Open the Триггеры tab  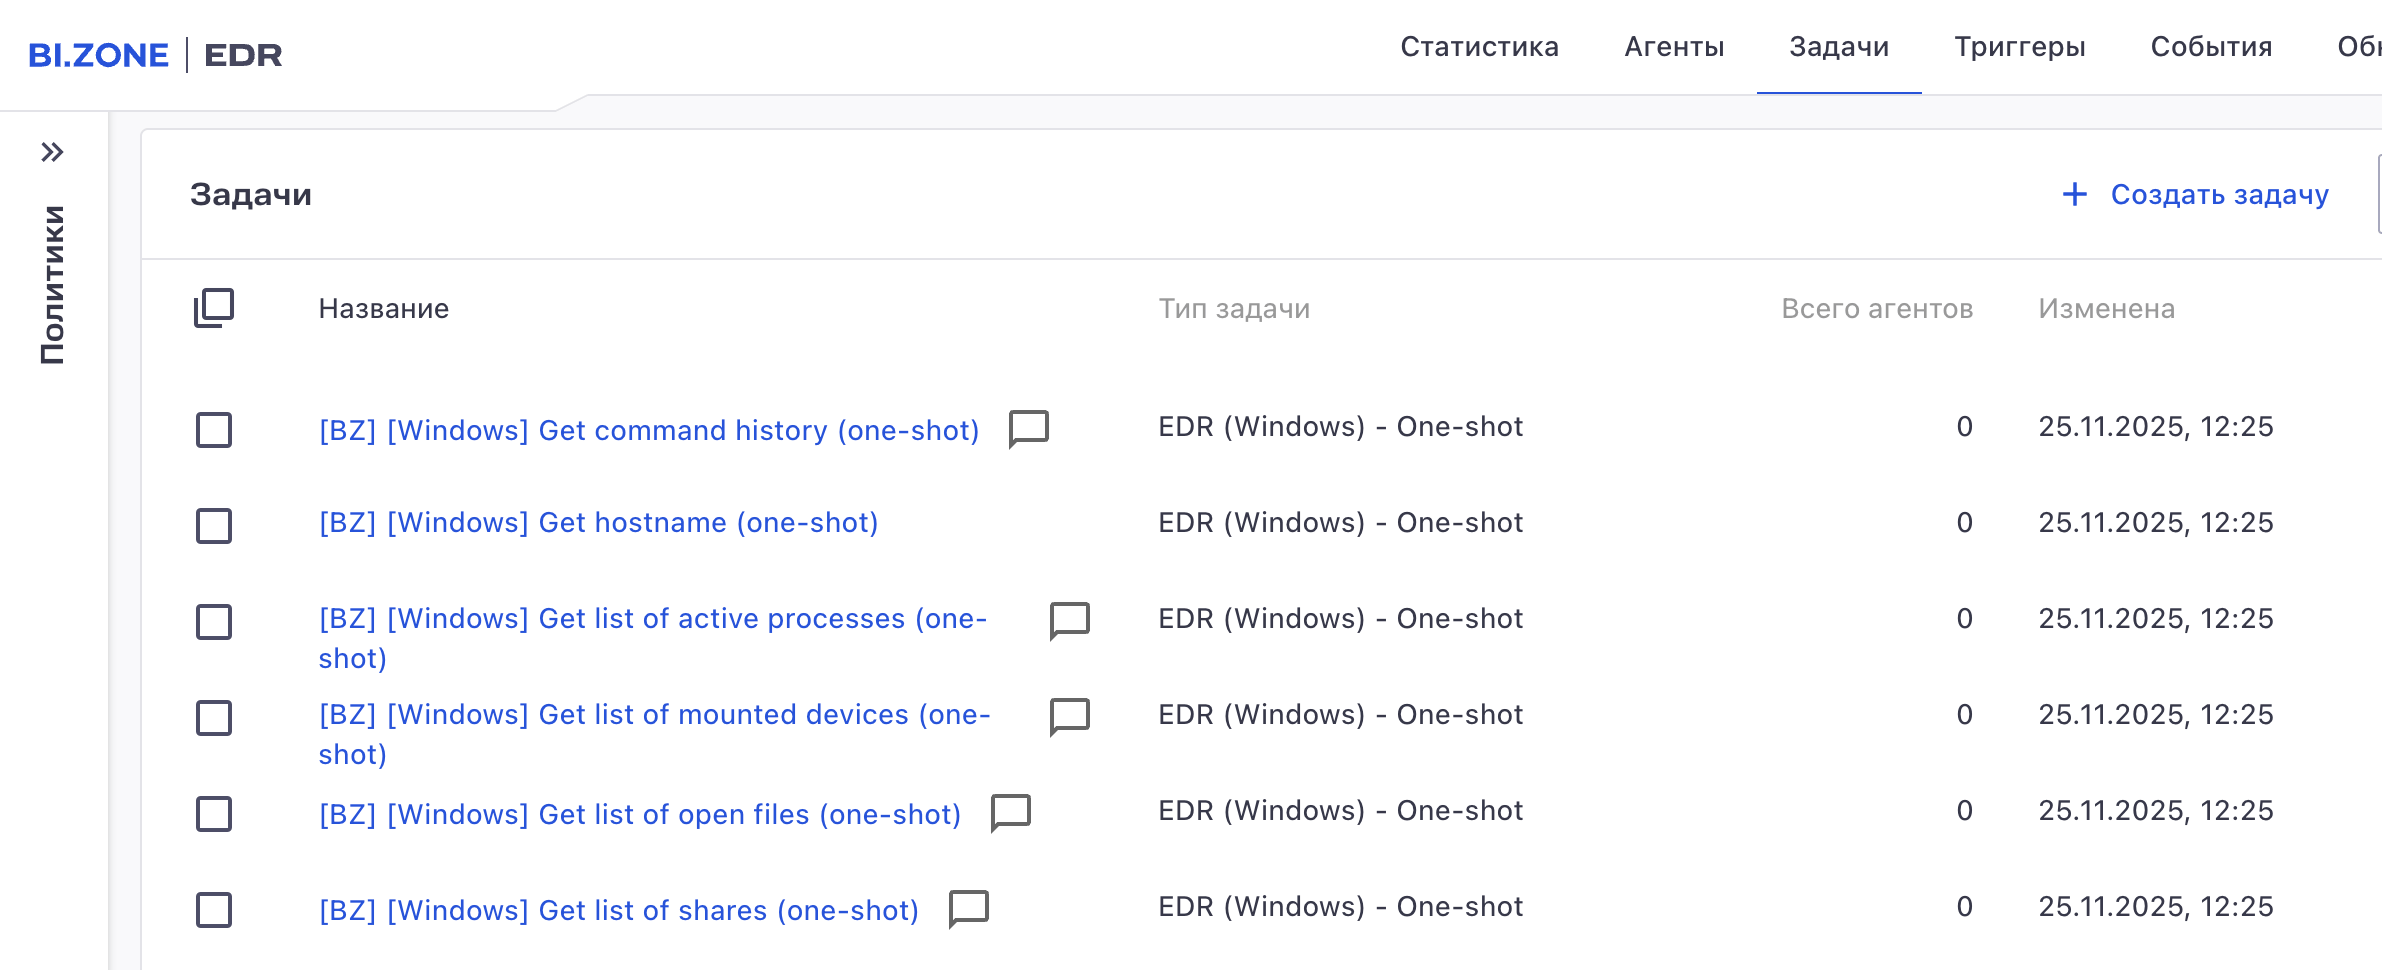pyautogui.click(x=2019, y=47)
